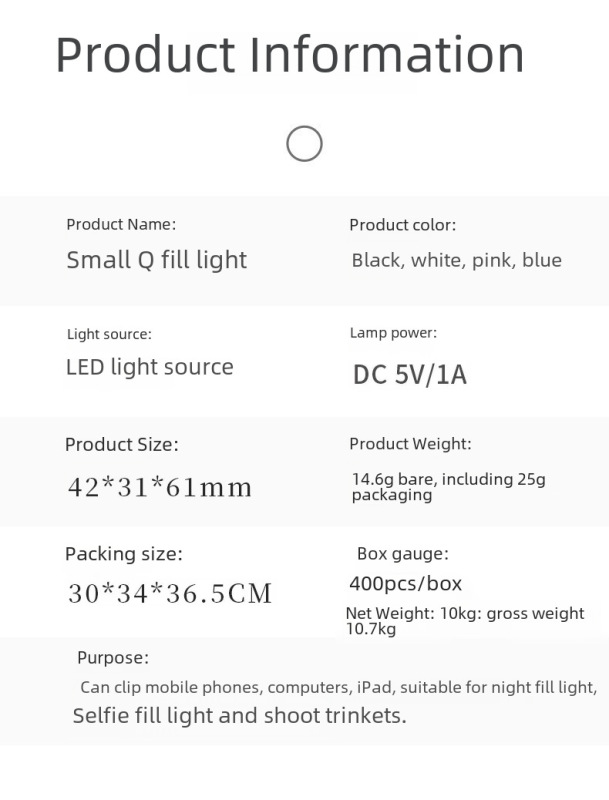This screenshot has width=609, height=800.
Task: Click the Lamp power label
Action: pos(393,333)
